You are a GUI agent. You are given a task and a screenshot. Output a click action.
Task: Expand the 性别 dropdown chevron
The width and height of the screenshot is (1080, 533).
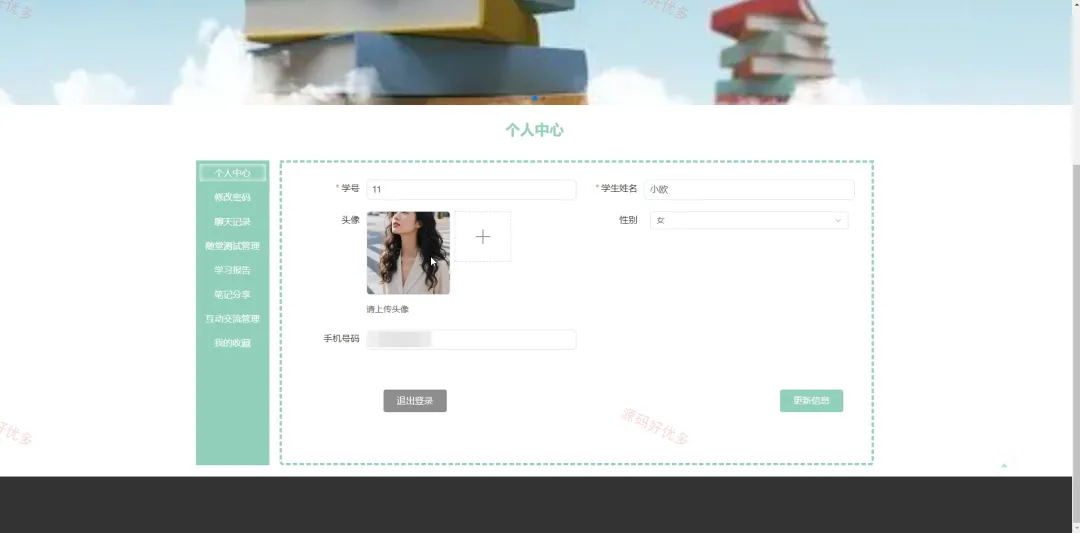click(838, 220)
